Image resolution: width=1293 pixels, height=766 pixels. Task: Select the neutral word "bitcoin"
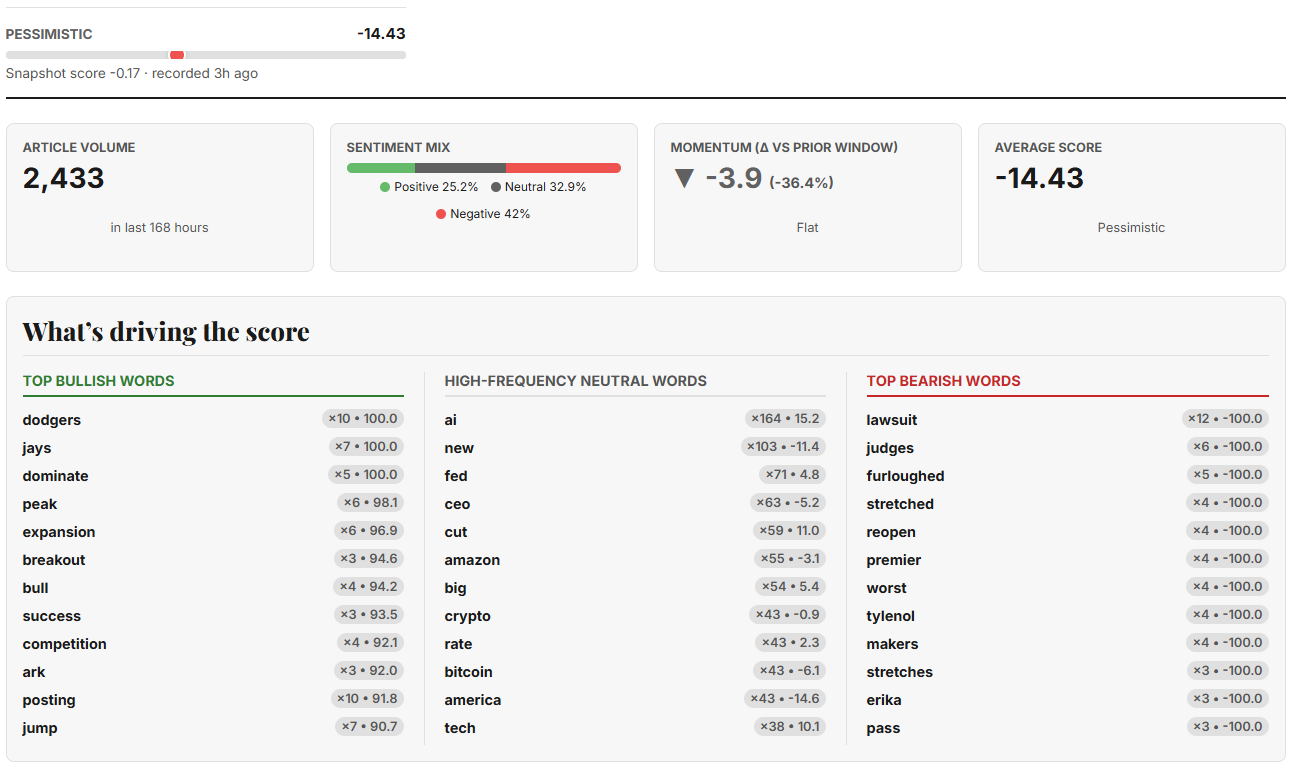468,672
